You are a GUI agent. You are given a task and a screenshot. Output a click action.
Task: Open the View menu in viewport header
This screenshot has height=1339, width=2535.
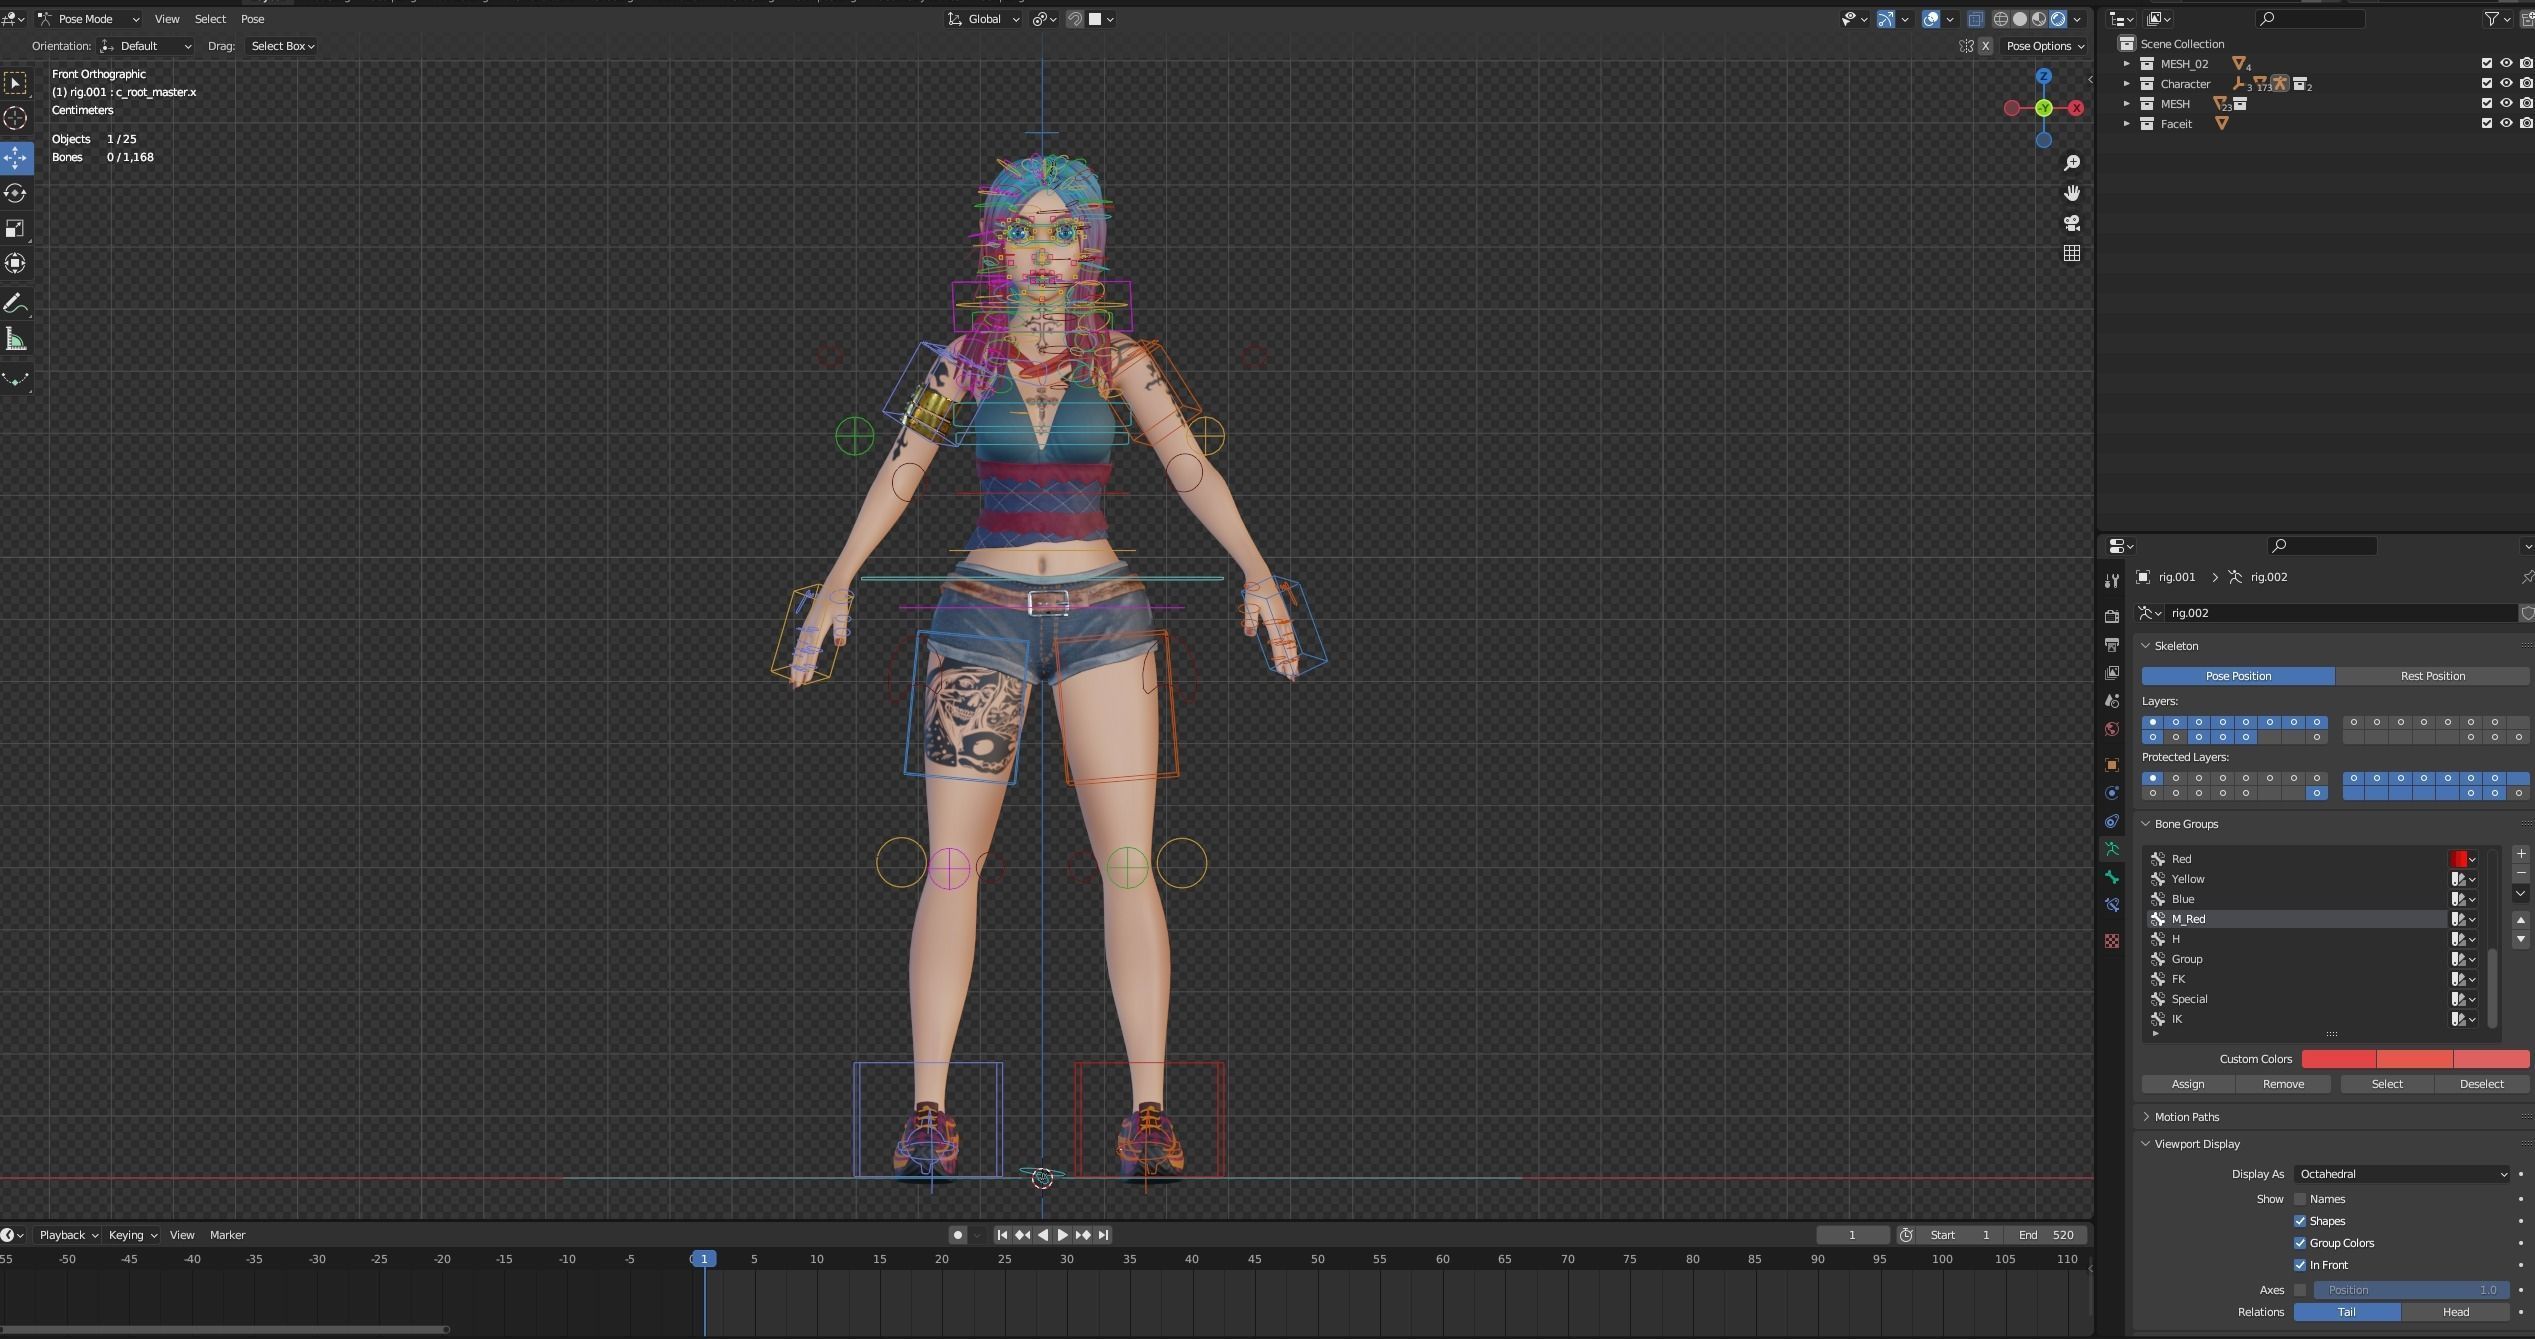(x=167, y=19)
